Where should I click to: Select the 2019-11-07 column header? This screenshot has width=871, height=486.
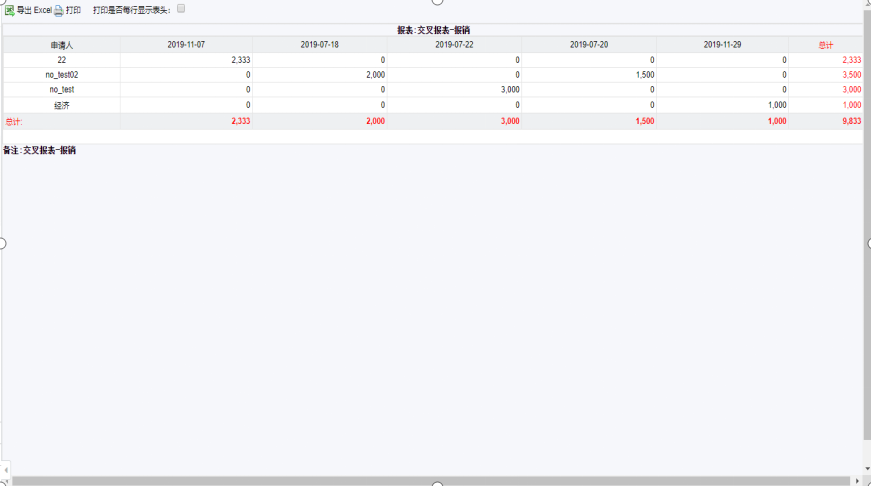click(186, 45)
